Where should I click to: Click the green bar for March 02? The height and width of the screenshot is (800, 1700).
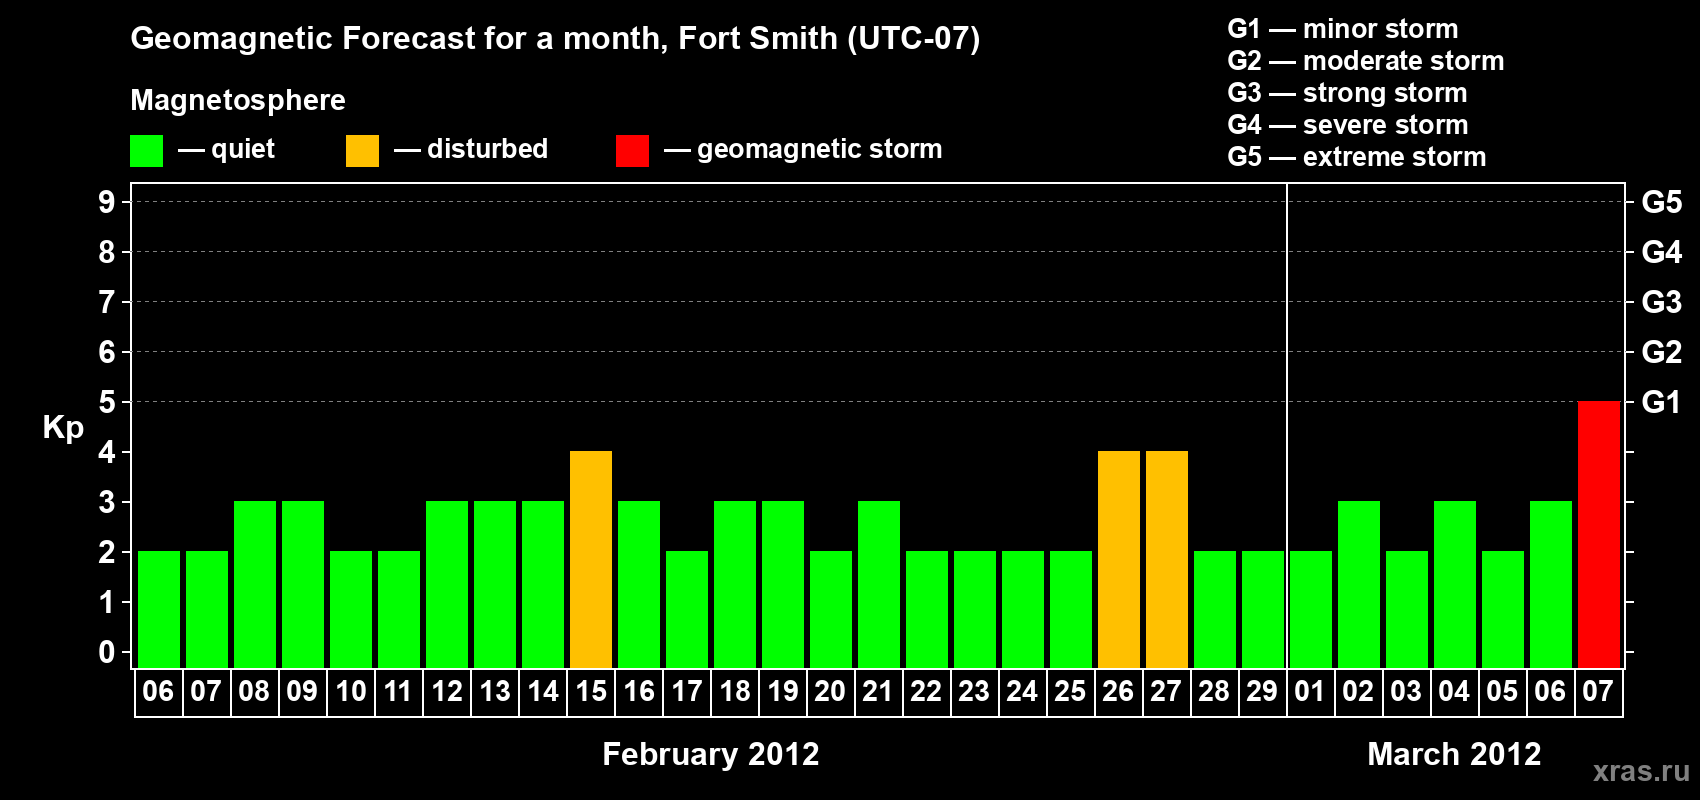(1359, 584)
